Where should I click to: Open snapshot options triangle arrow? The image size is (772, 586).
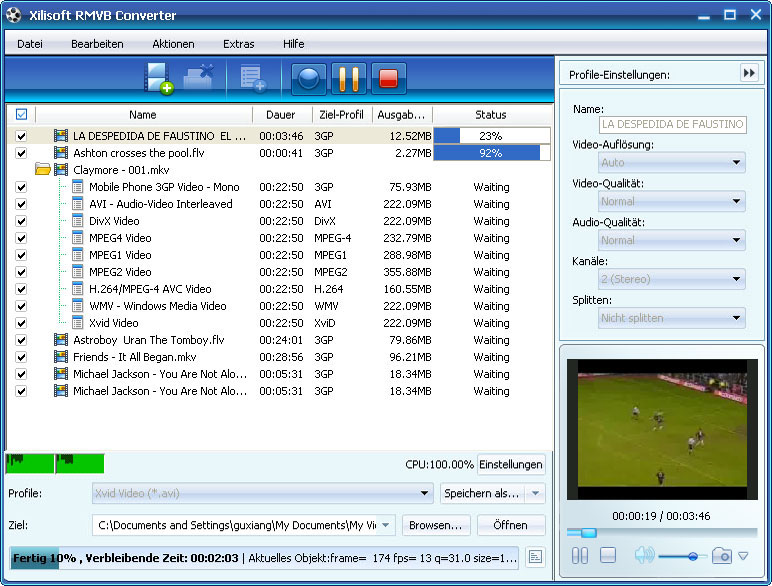point(743,556)
